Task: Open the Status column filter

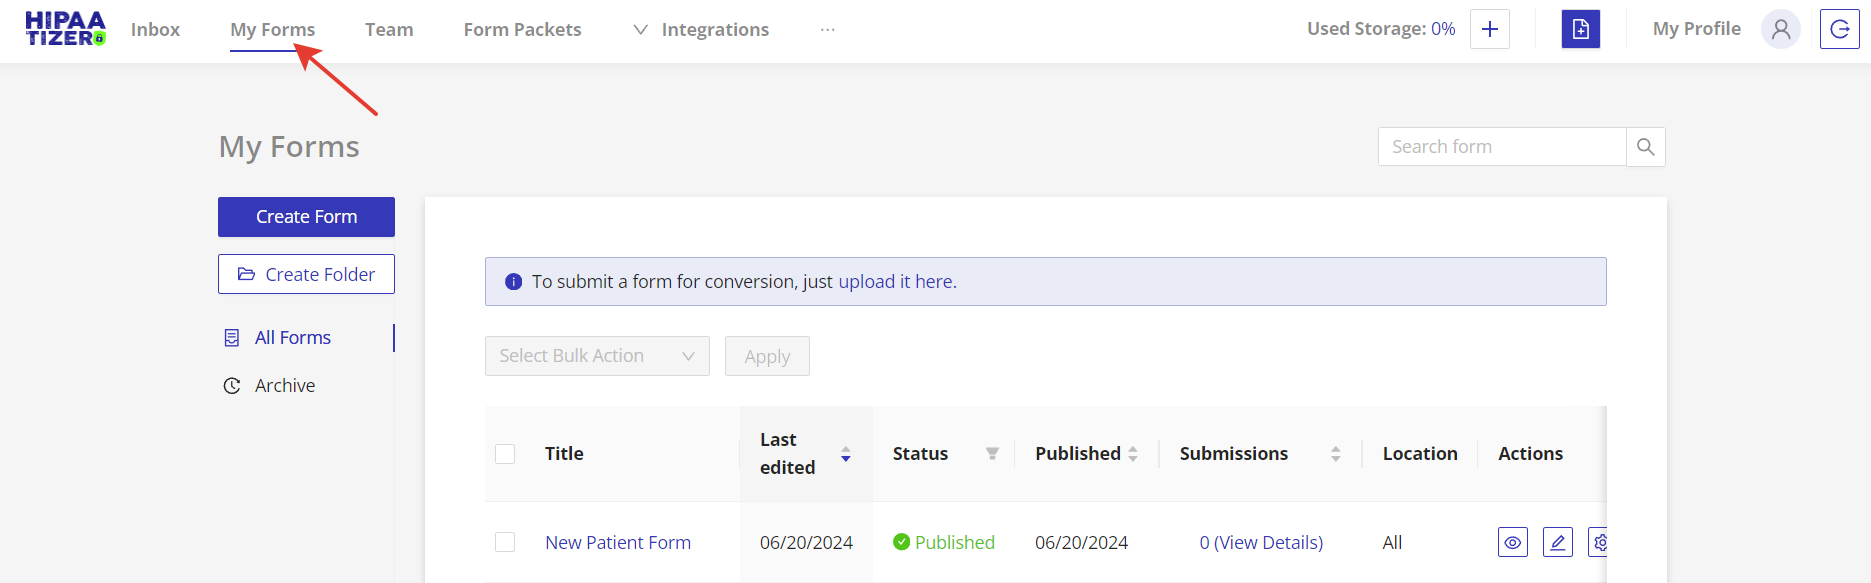Action: (x=992, y=454)
